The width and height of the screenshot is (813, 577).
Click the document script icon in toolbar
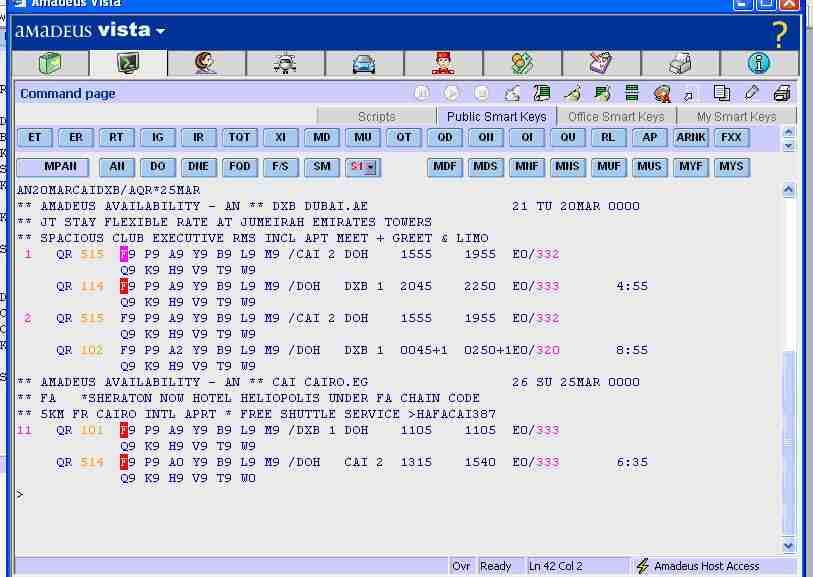click(x=542, y=93)
